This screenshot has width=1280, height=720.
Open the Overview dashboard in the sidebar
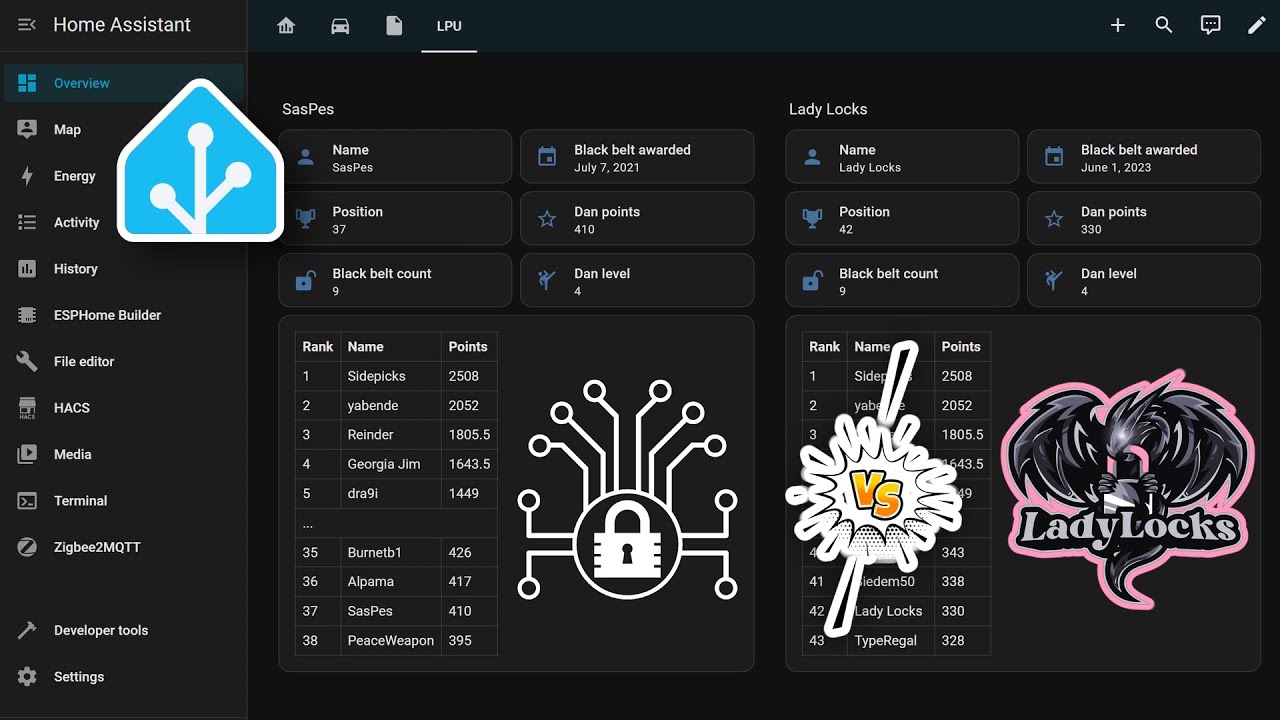tap(123, 83)
